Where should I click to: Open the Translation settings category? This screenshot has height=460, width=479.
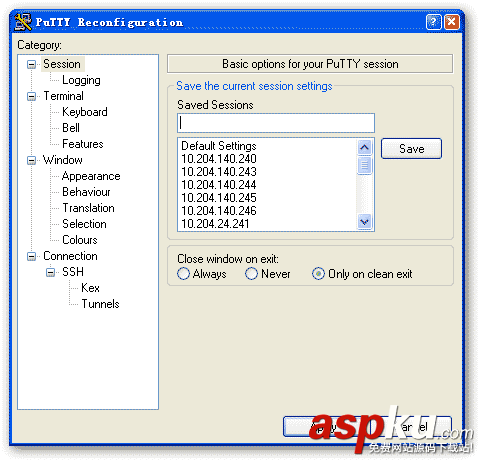pos(88,208)
